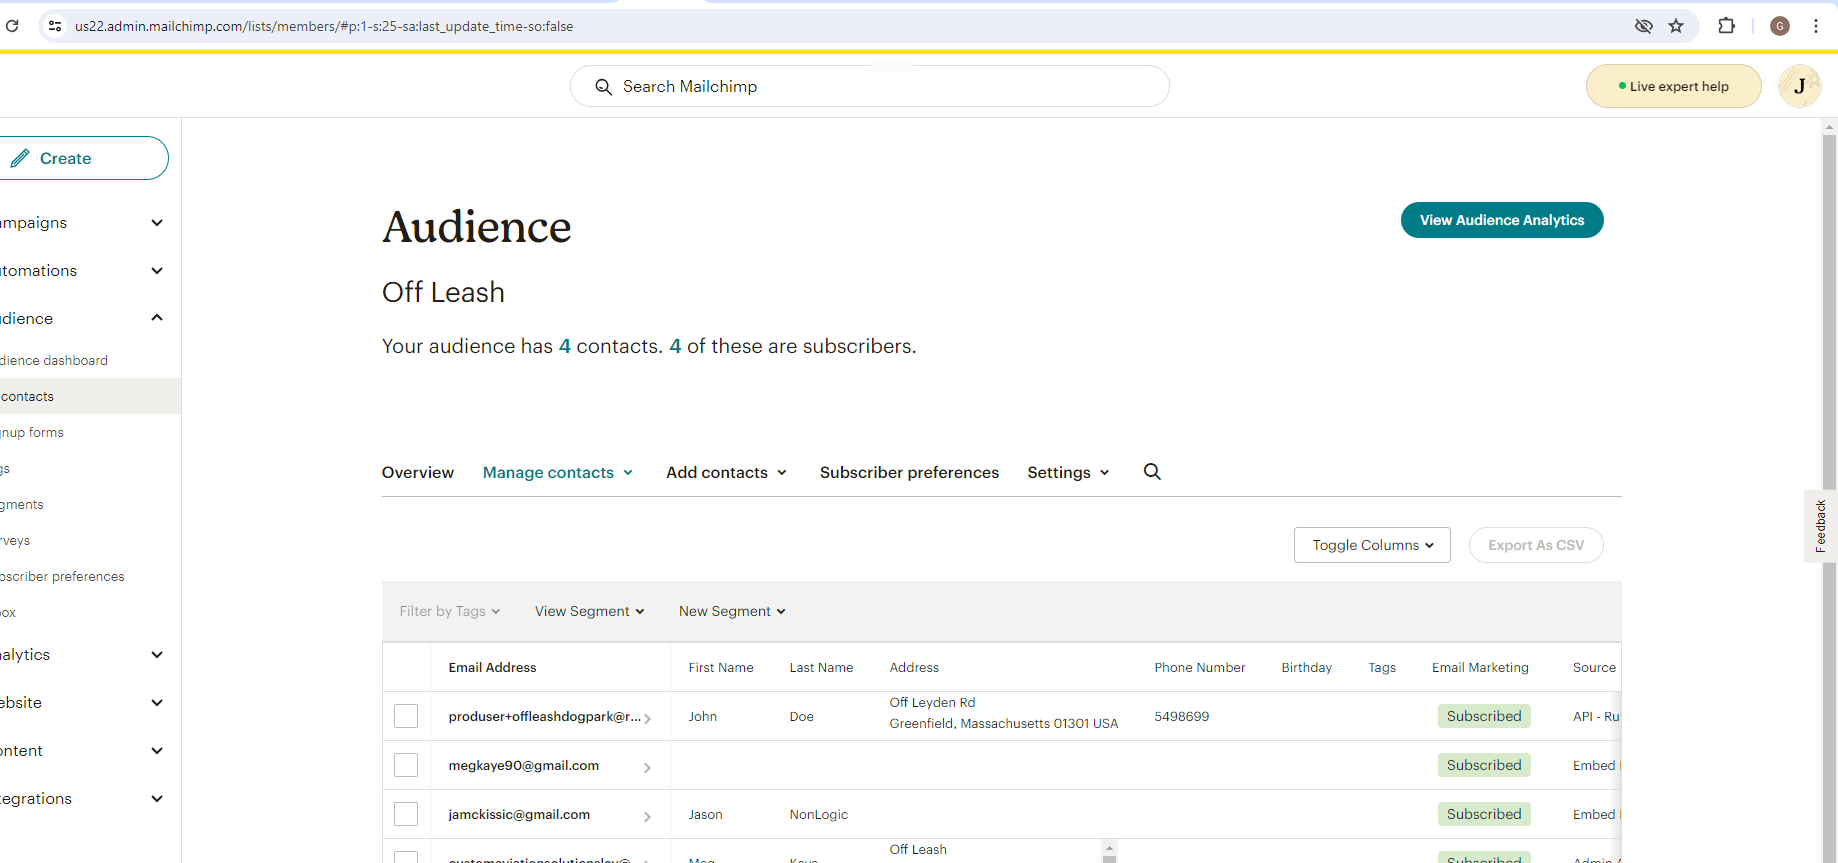Open the Mailchimp account avatar J
Viewport: 1838px width, 863px height.
coord(1799,86)
